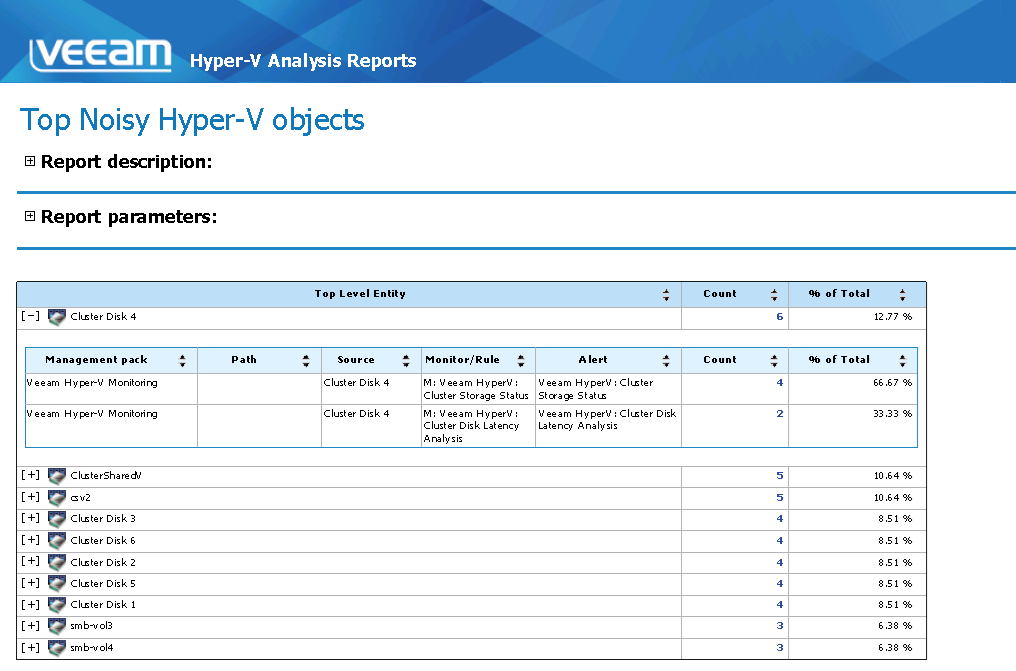Open count link 4 for Cluster Disk 6
1016x671 pixels.
pos(779,540)
